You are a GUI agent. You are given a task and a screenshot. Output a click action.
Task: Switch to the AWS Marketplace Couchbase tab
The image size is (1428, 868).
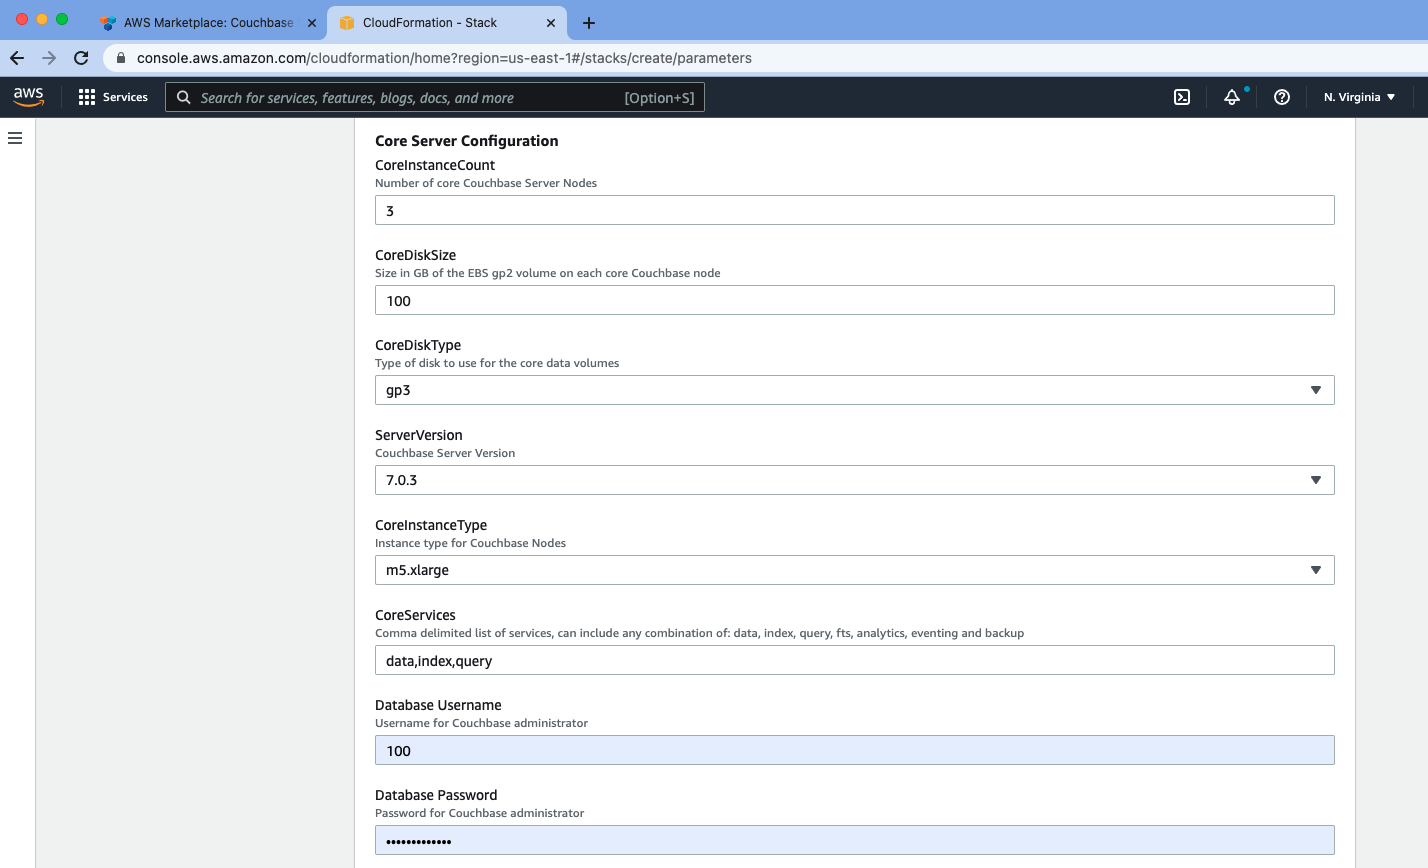click(x=205, y=21)
